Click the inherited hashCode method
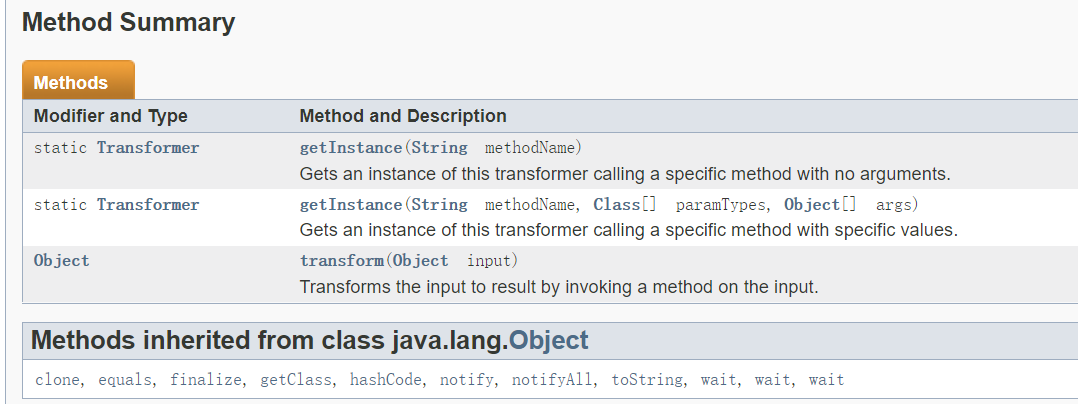The height and width of the screenshot is (404, 1078). click(x=385, y=380)
